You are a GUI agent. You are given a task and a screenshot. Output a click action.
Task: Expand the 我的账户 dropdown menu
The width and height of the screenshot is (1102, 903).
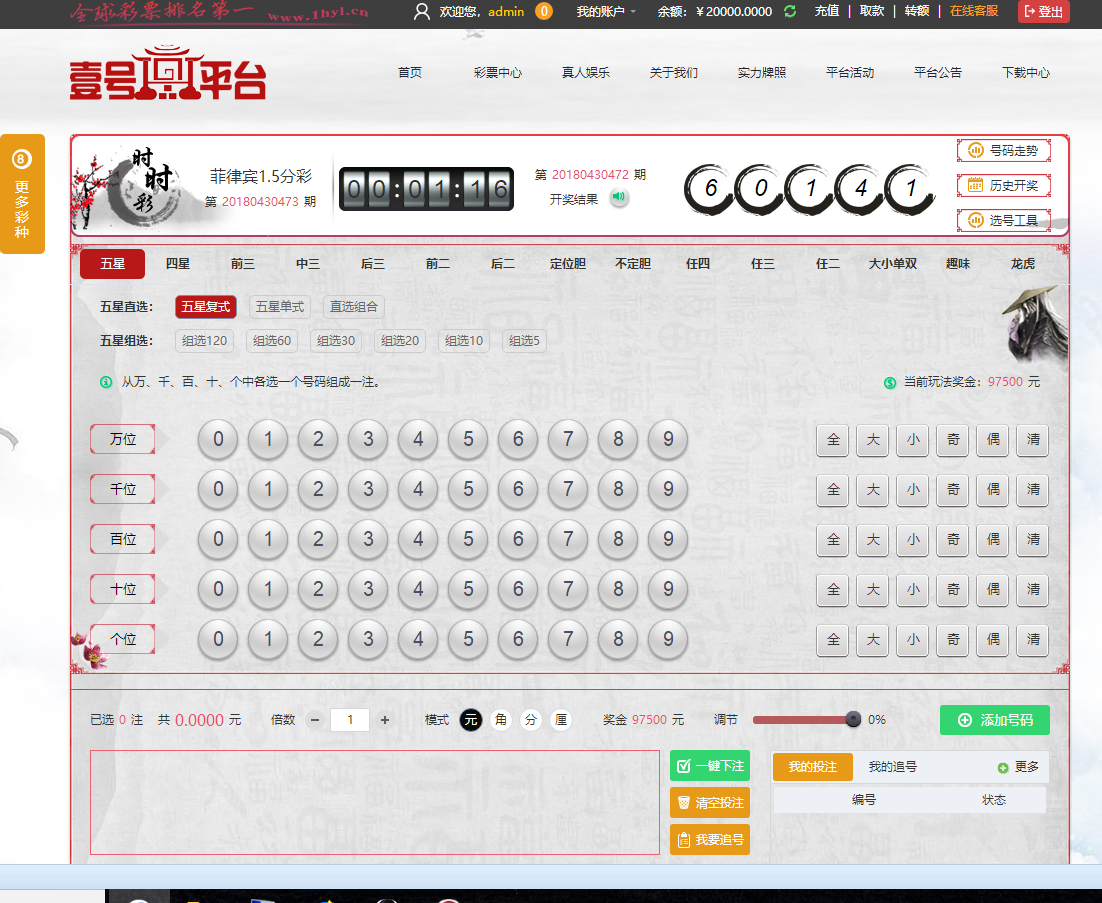point(606,11)
